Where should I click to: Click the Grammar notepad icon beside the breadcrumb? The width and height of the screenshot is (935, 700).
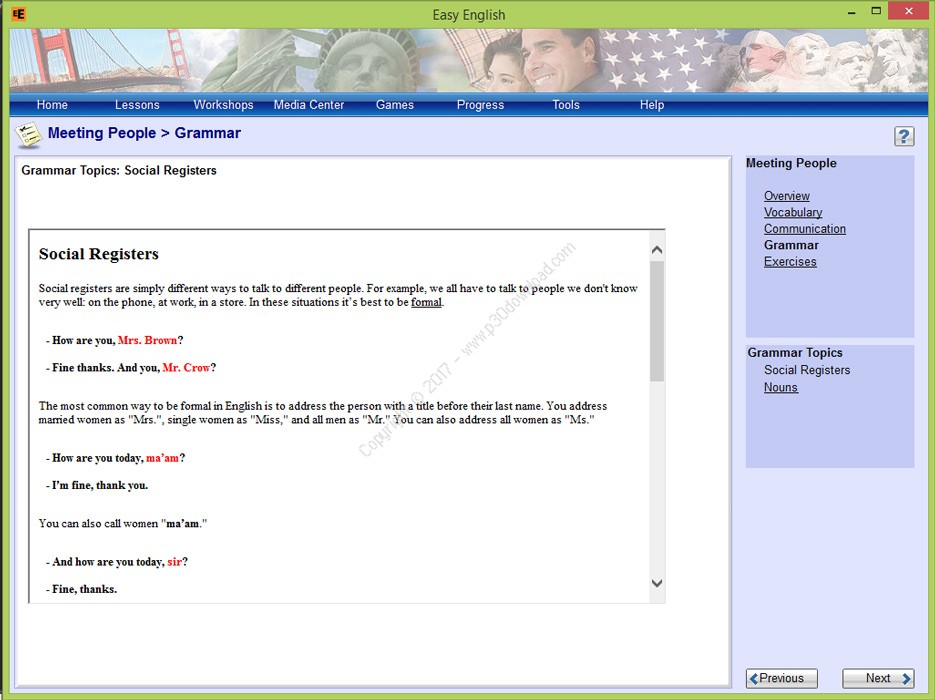(x=29, y=135)
